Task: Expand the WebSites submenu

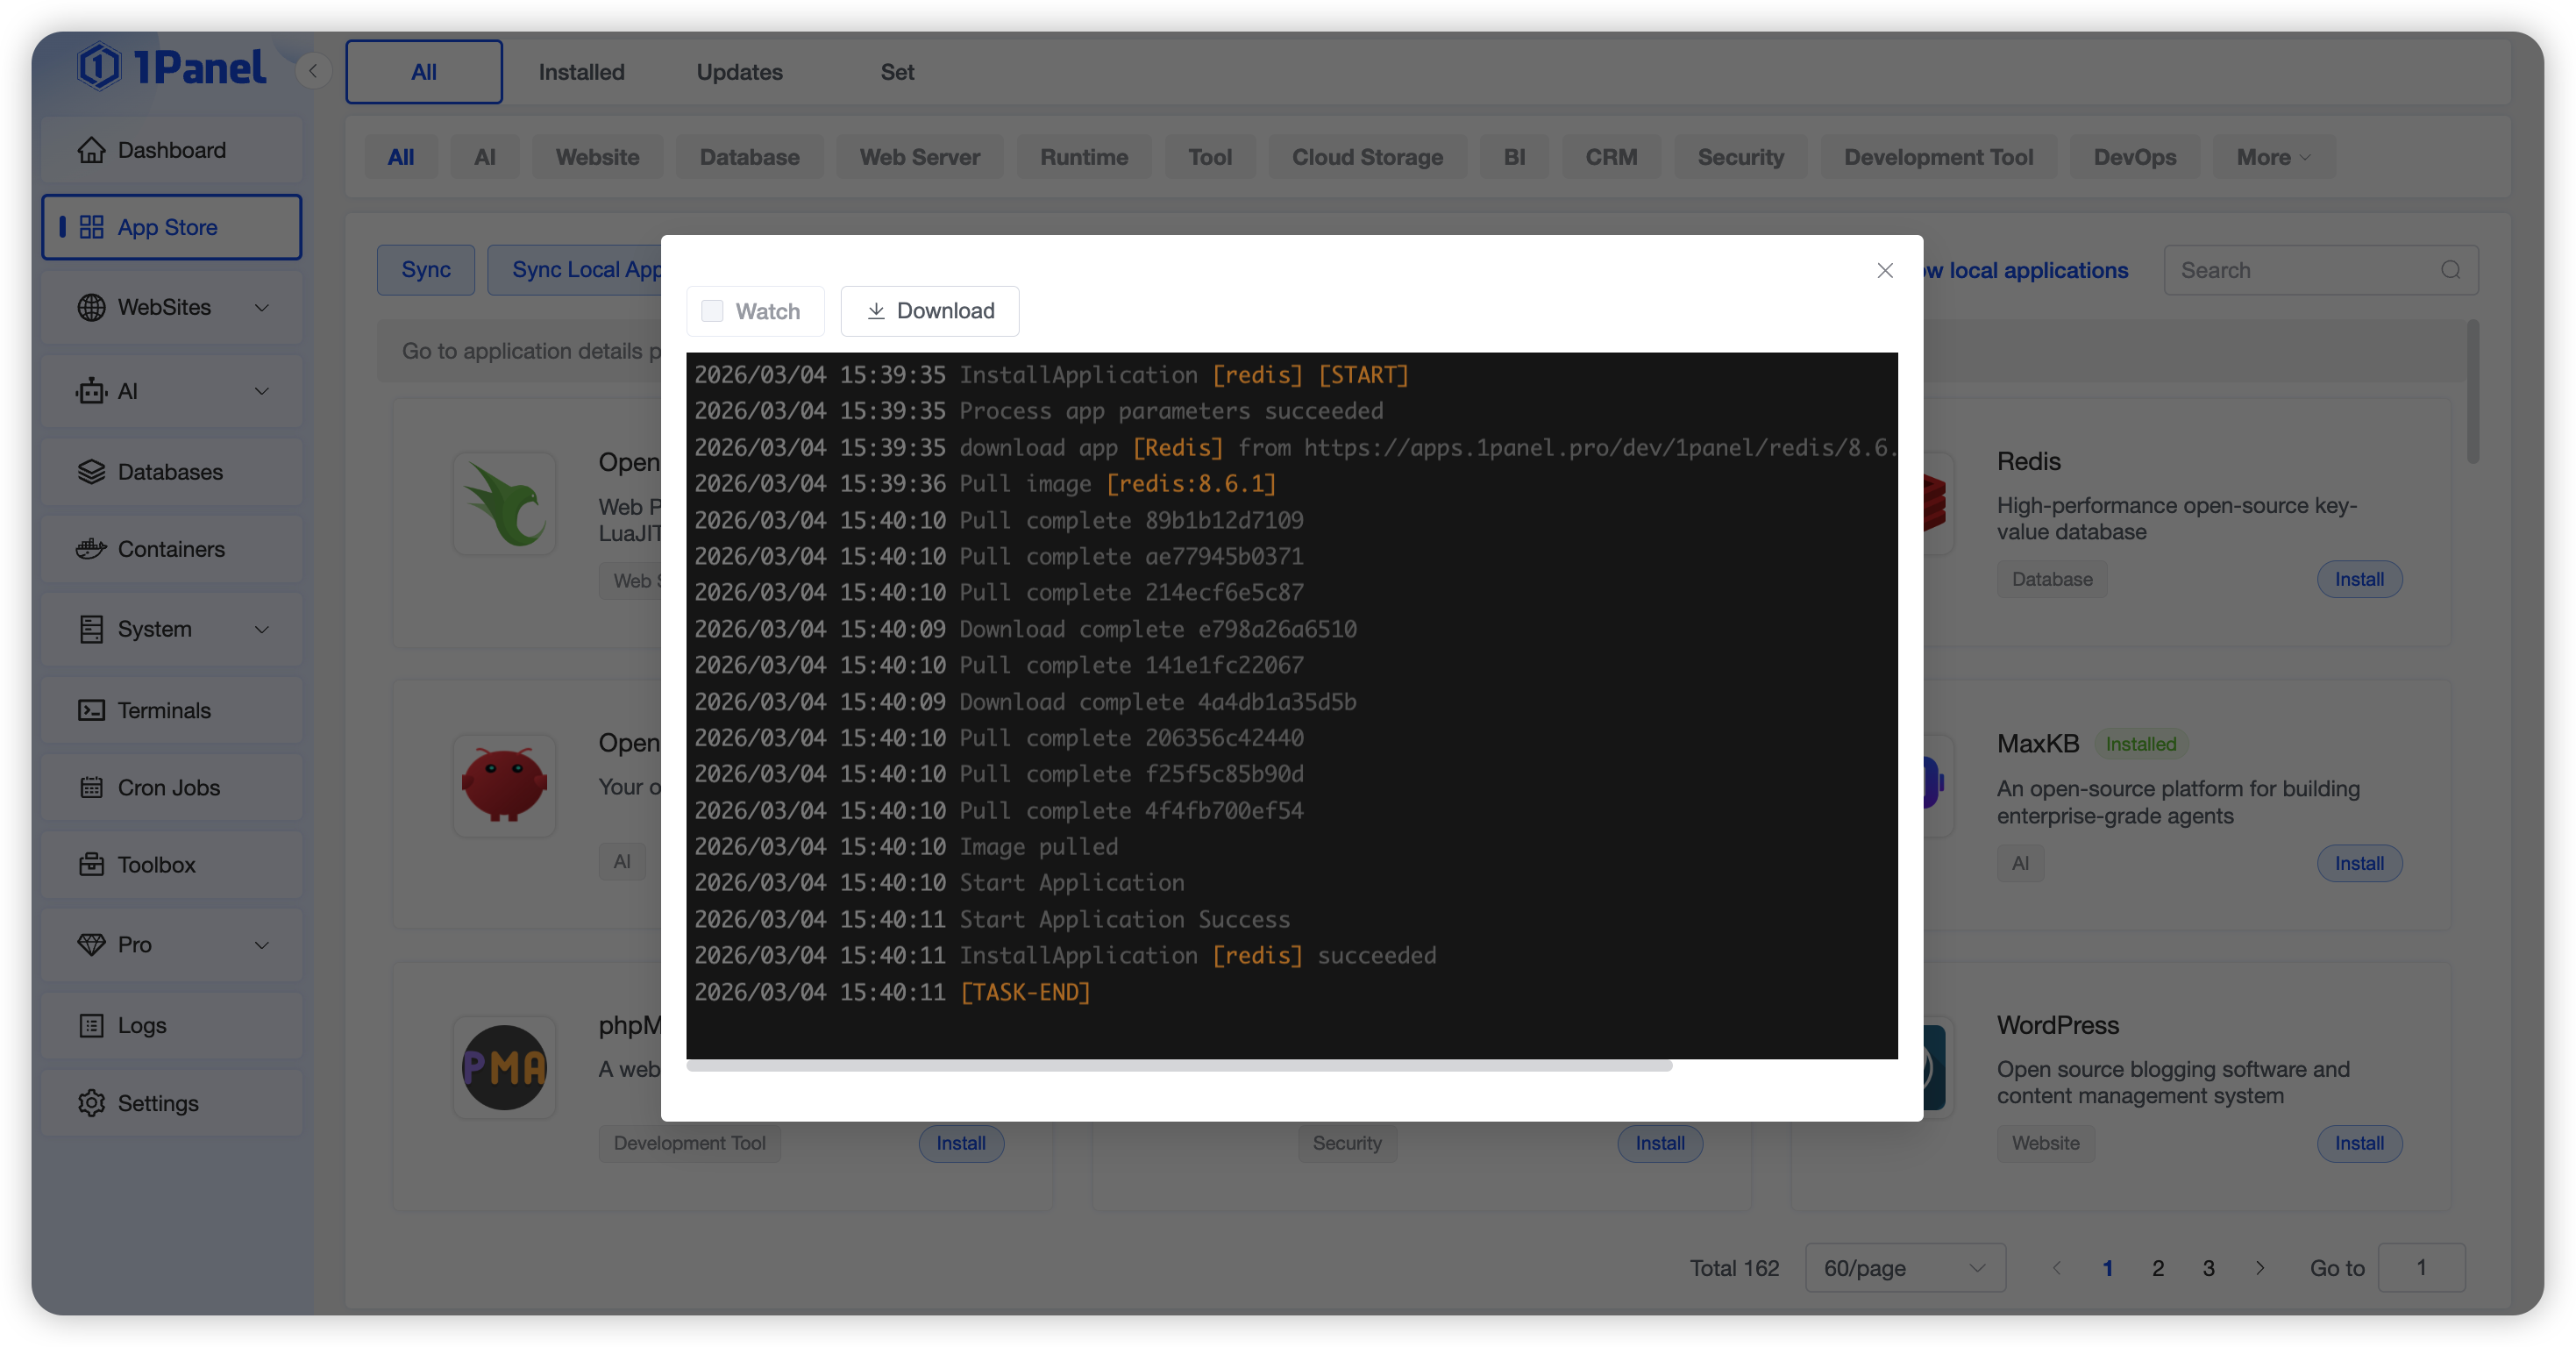Action: click(x=262, y=307)
